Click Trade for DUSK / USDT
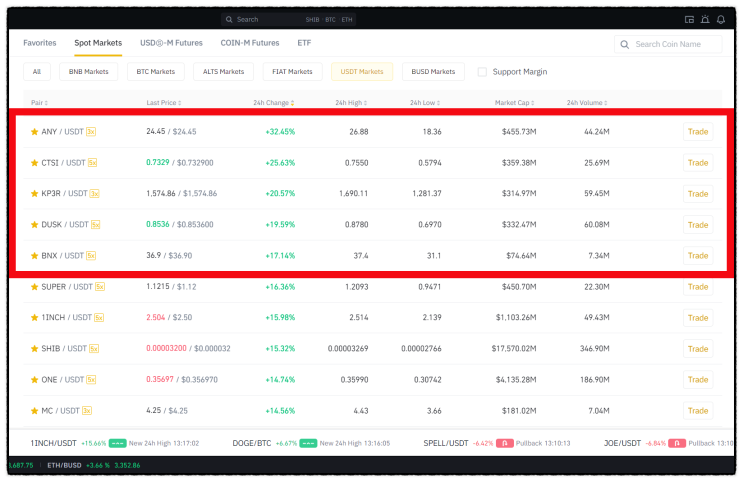Image resolution: width=743 pixels, height=482 pixels. (x=698, y=225)
